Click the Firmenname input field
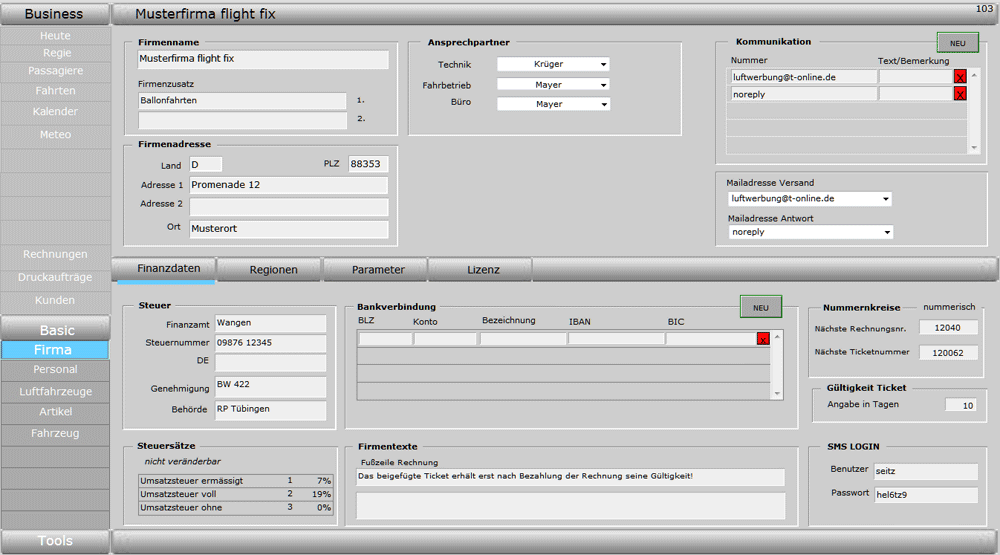Image resolution: width=1000 pixels, height=555 pixels. (262, 59)
